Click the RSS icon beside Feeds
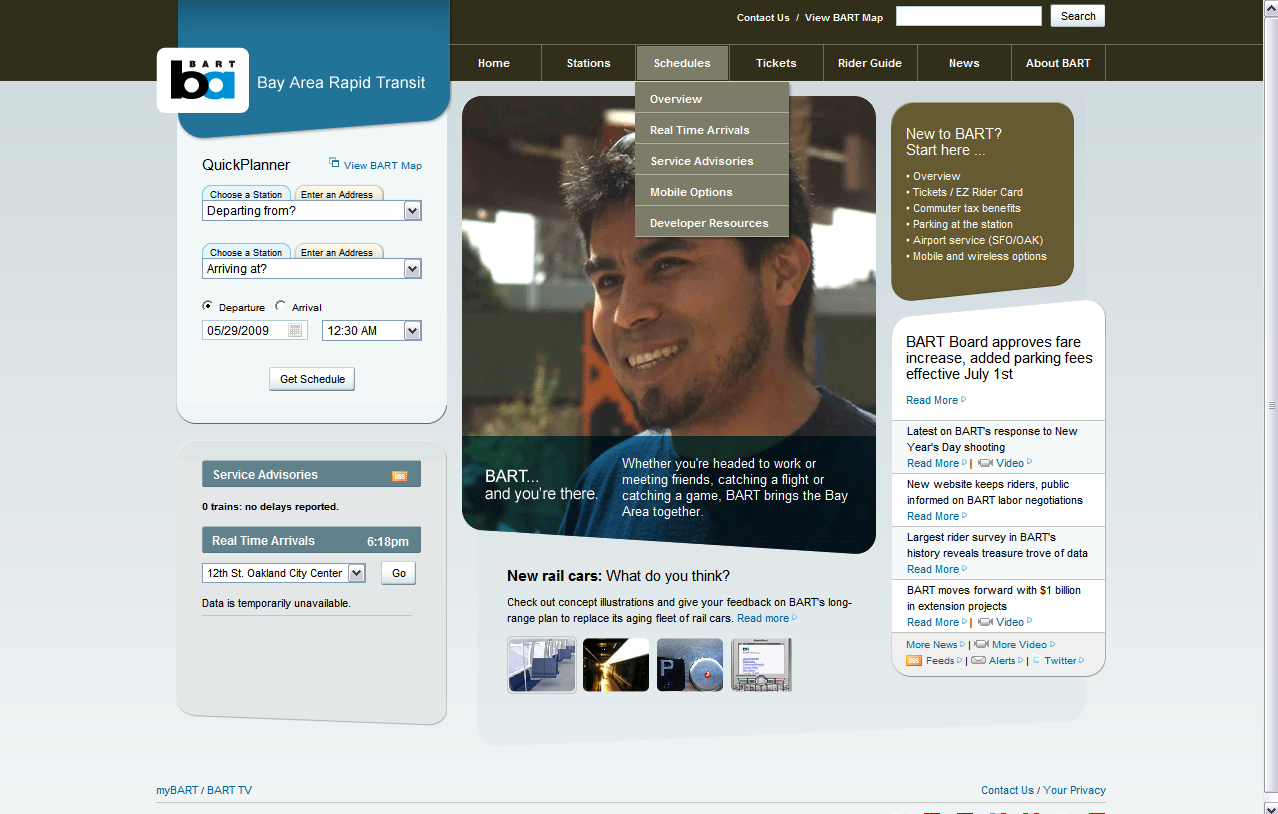 pos(913,661)
